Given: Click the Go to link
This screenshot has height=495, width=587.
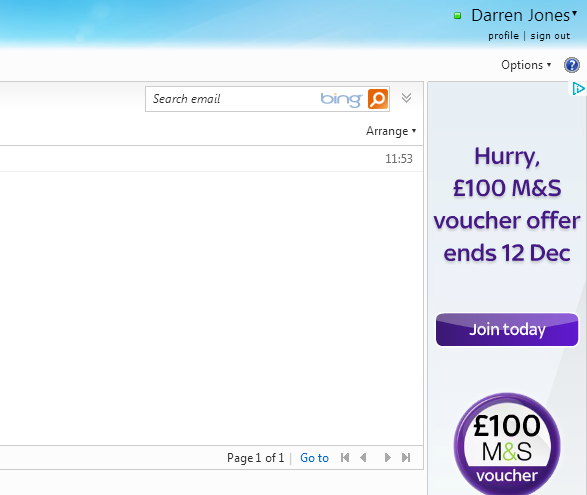Looking at the screenshot, I should (314, 458).
